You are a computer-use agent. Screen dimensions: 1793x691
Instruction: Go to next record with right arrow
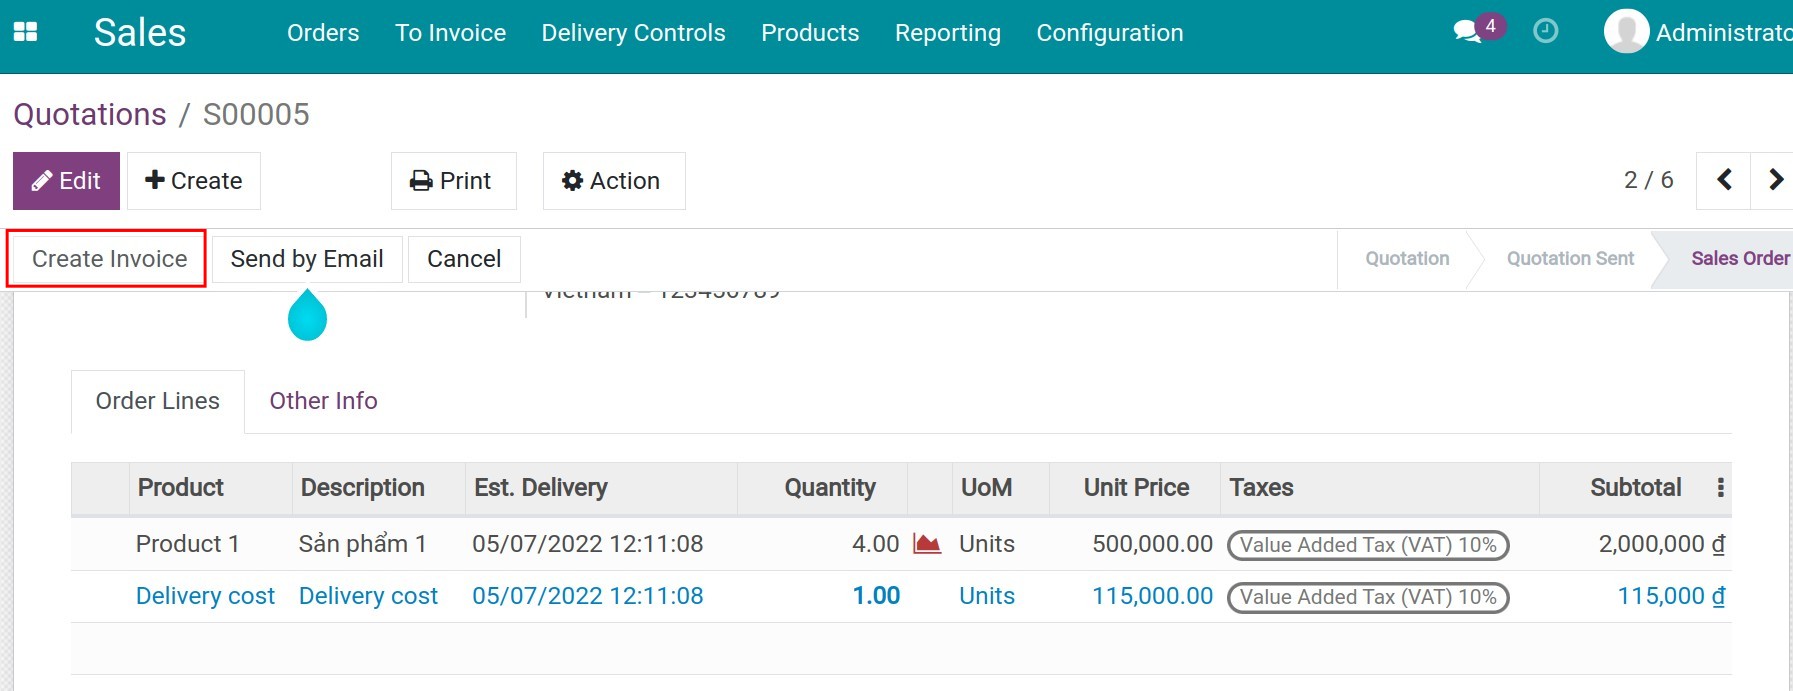pos(1775,180)
